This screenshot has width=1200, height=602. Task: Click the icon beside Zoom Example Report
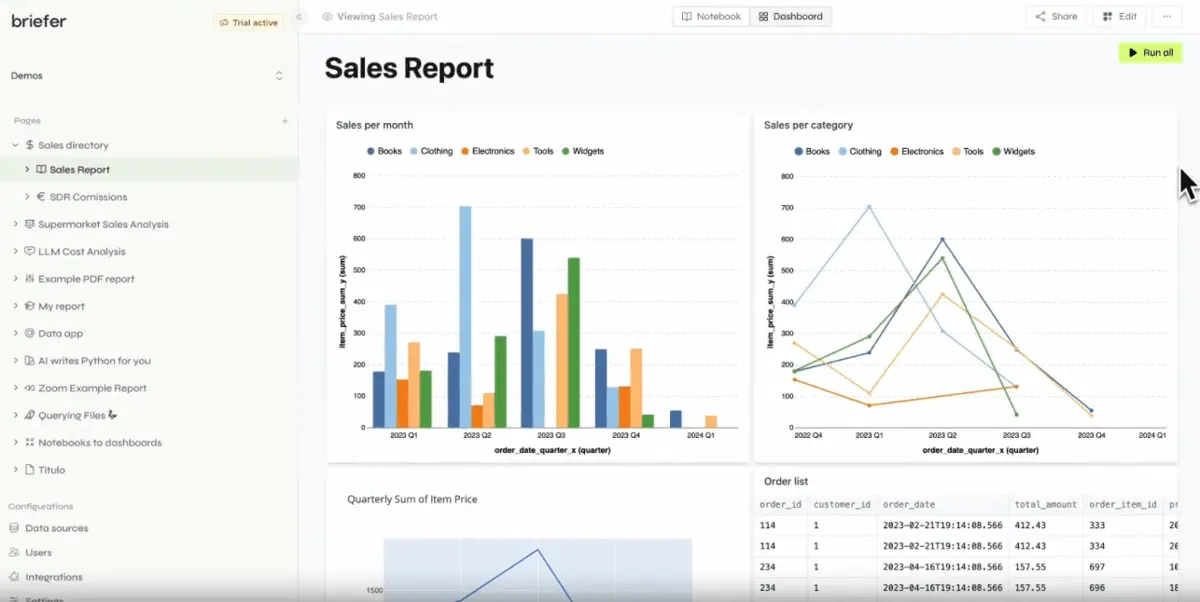point(30,388)
